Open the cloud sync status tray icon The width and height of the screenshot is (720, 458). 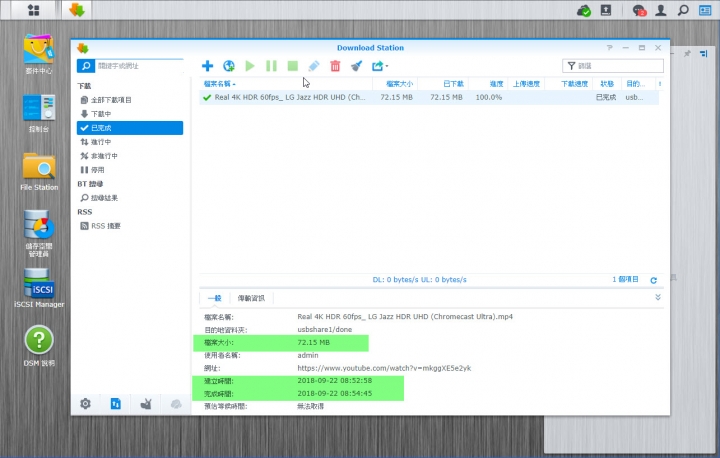click(584, 10)
